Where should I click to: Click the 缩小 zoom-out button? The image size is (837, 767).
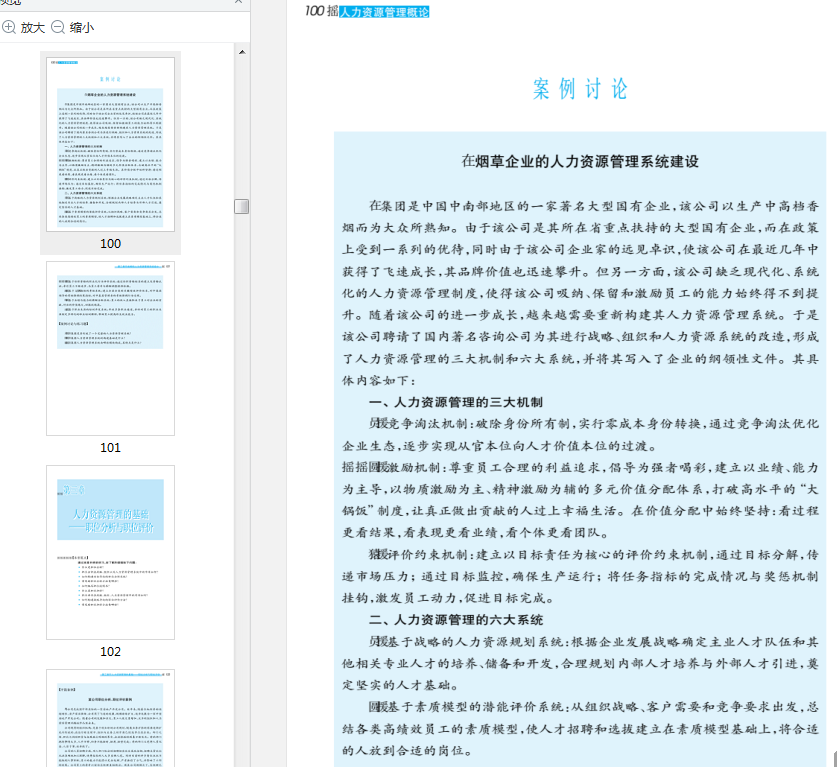73,27
